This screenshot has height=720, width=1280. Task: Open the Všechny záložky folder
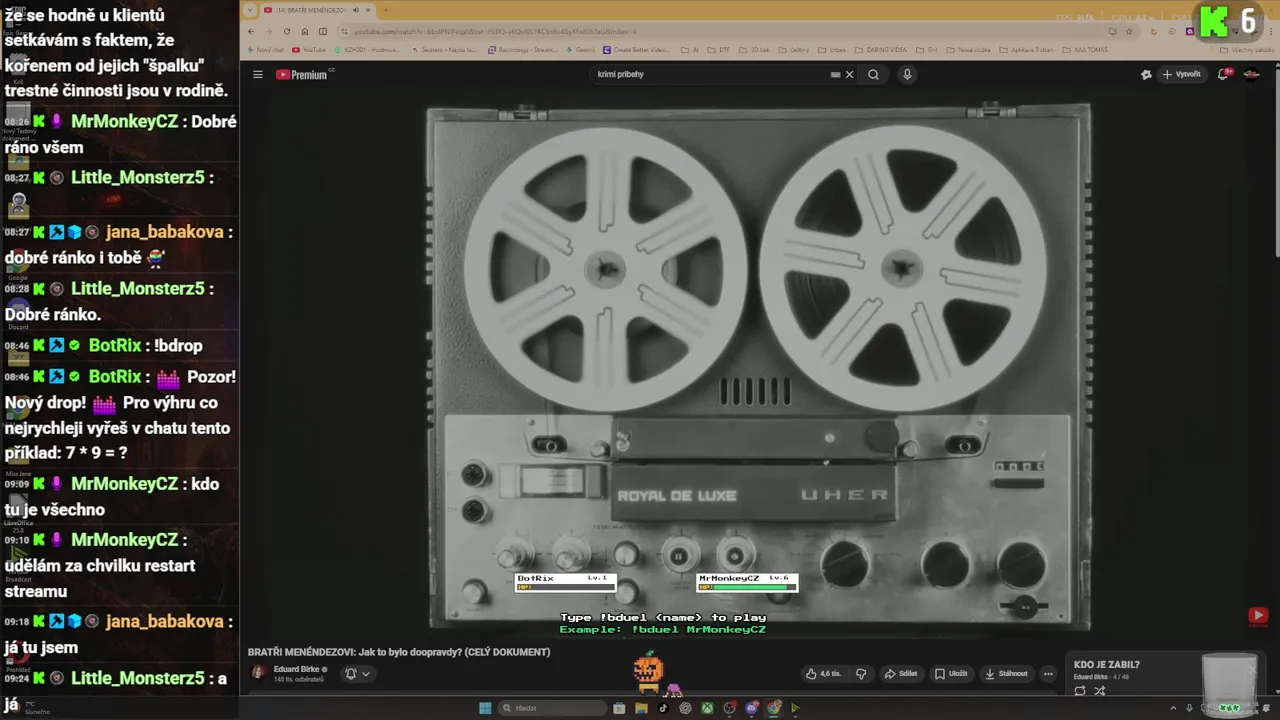(1247, 49)
